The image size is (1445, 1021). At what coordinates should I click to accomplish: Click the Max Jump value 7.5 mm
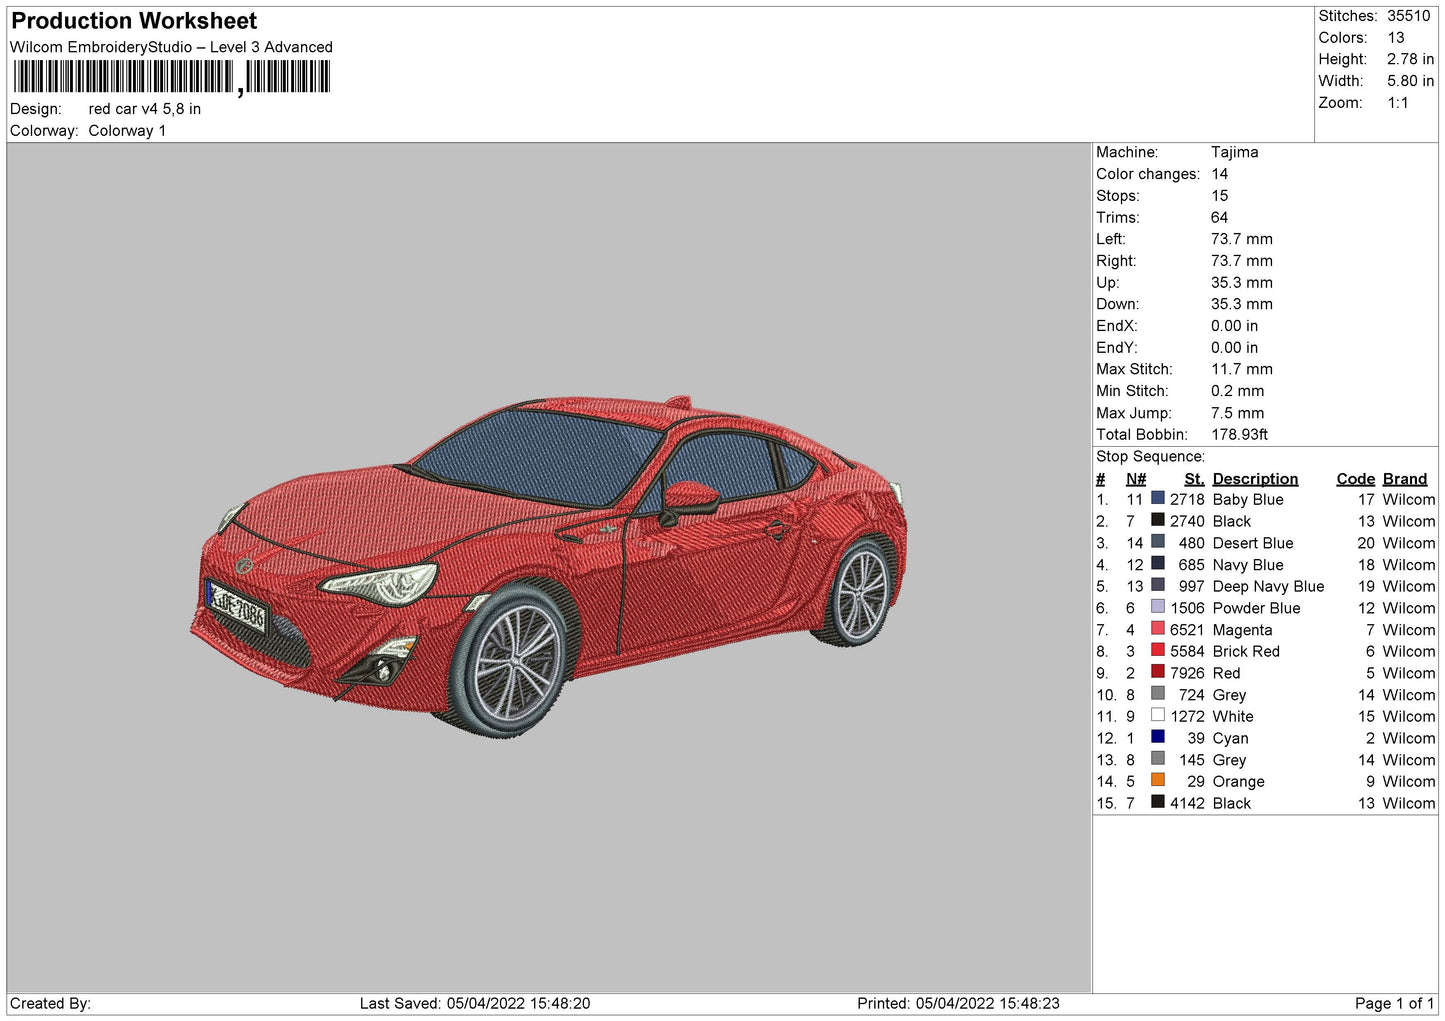[x=1238, y=413]
